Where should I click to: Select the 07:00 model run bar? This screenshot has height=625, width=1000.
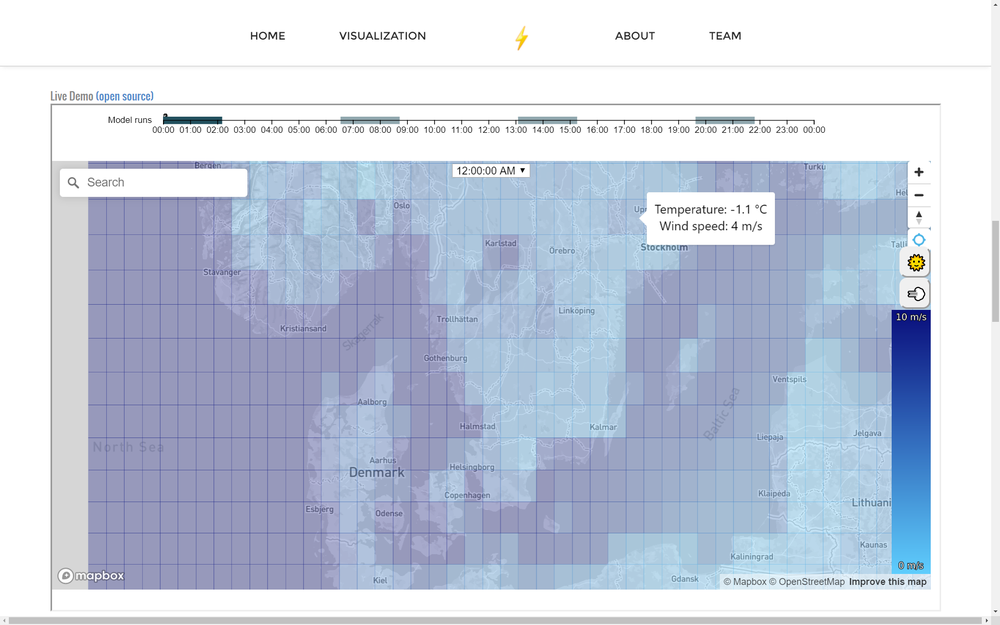click(370, 120)
